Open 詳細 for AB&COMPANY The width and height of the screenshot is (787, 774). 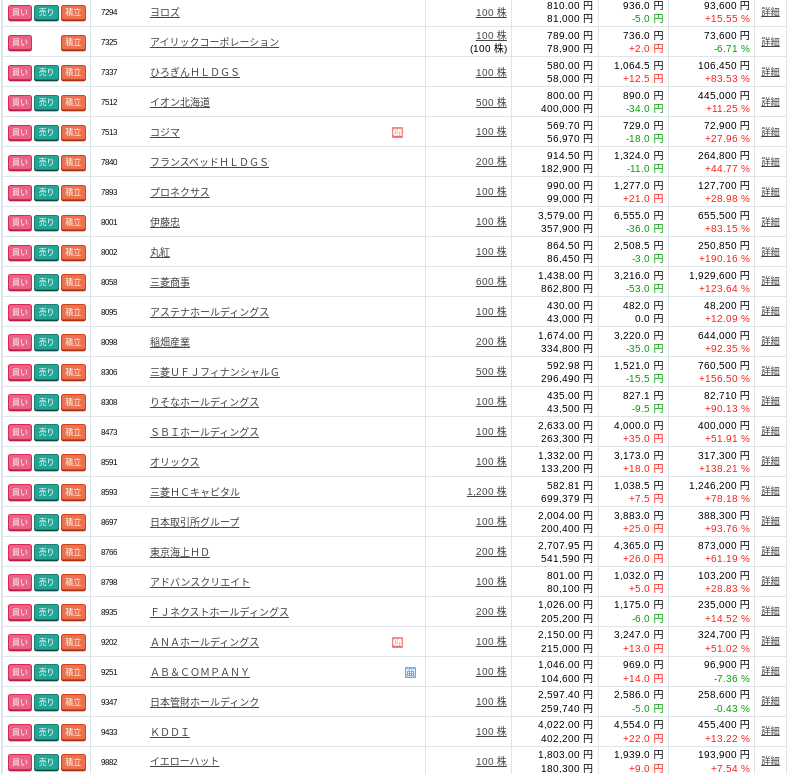770,672
